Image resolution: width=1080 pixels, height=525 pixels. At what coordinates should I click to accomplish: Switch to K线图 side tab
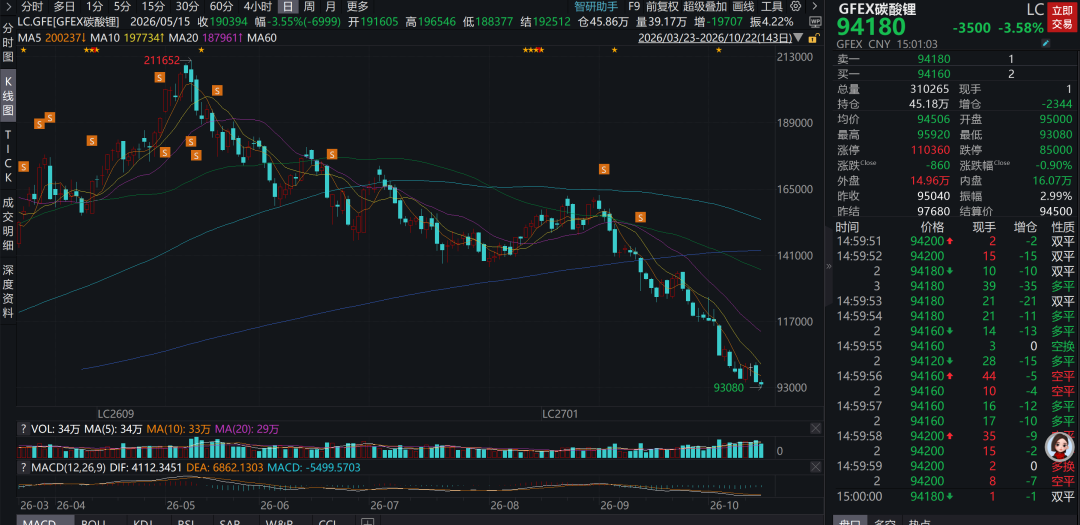point(8,96)
